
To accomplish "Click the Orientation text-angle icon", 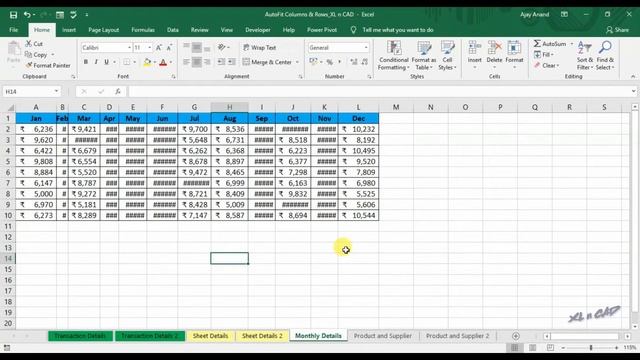I will tap(222, 48).
